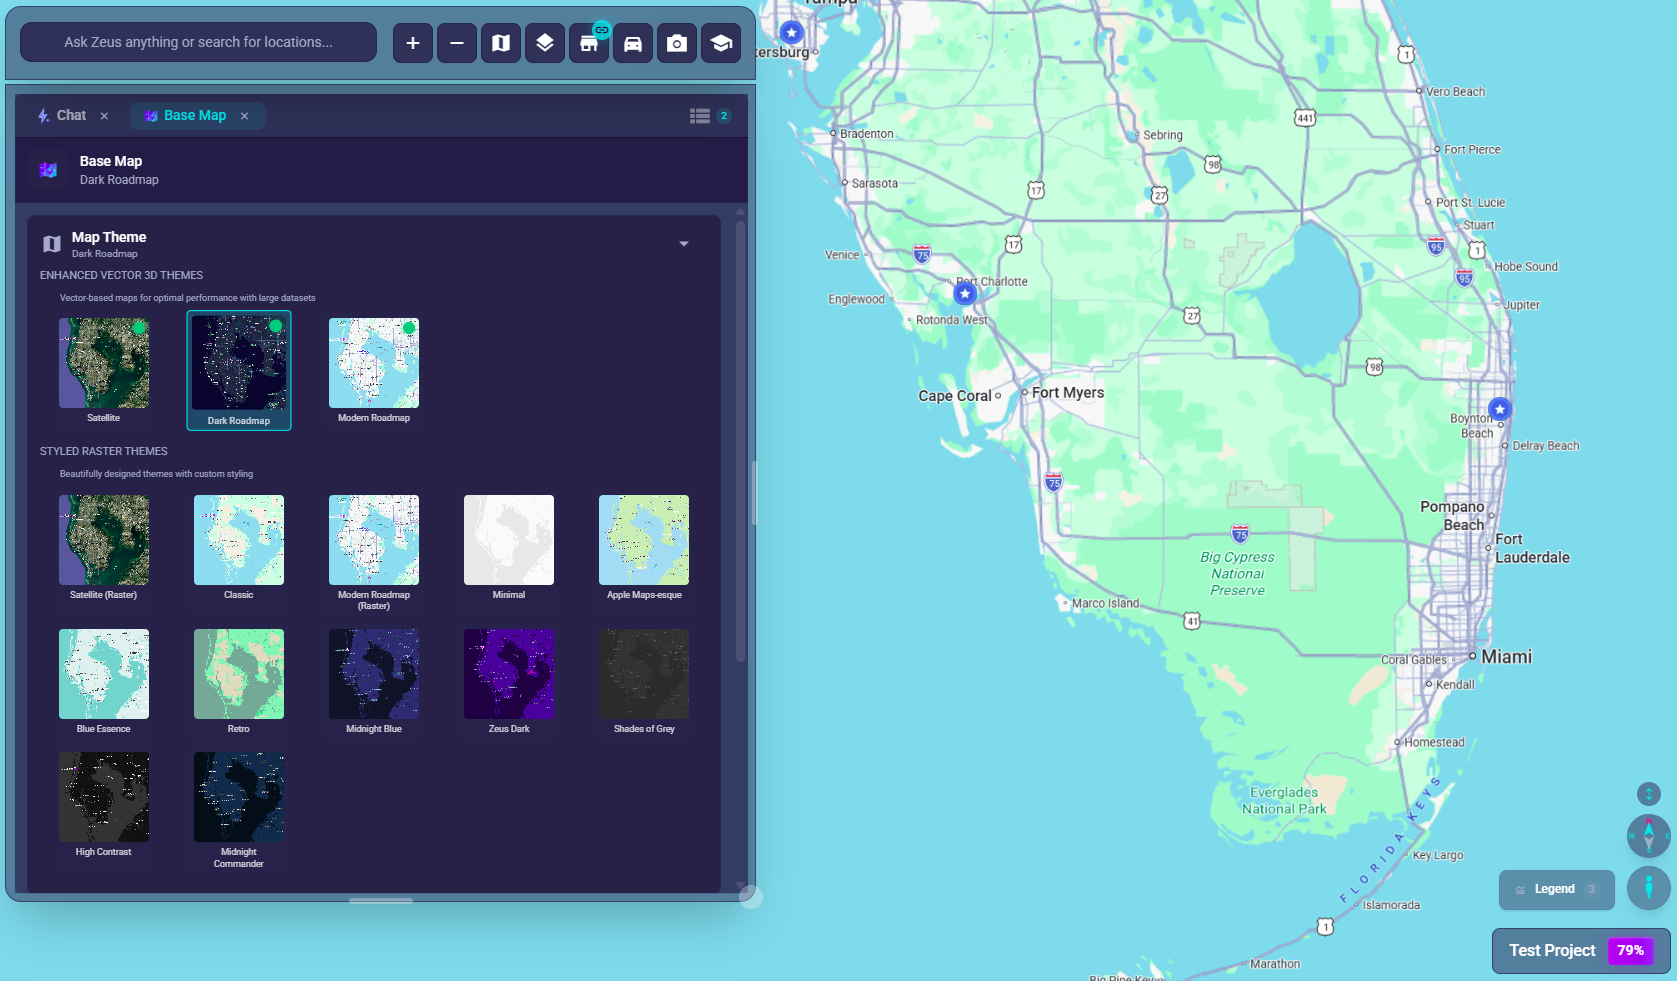Click star marker near Boynton Beach
The width and height of the screenshot is (1677, 981).
[x=1499, y=409]
